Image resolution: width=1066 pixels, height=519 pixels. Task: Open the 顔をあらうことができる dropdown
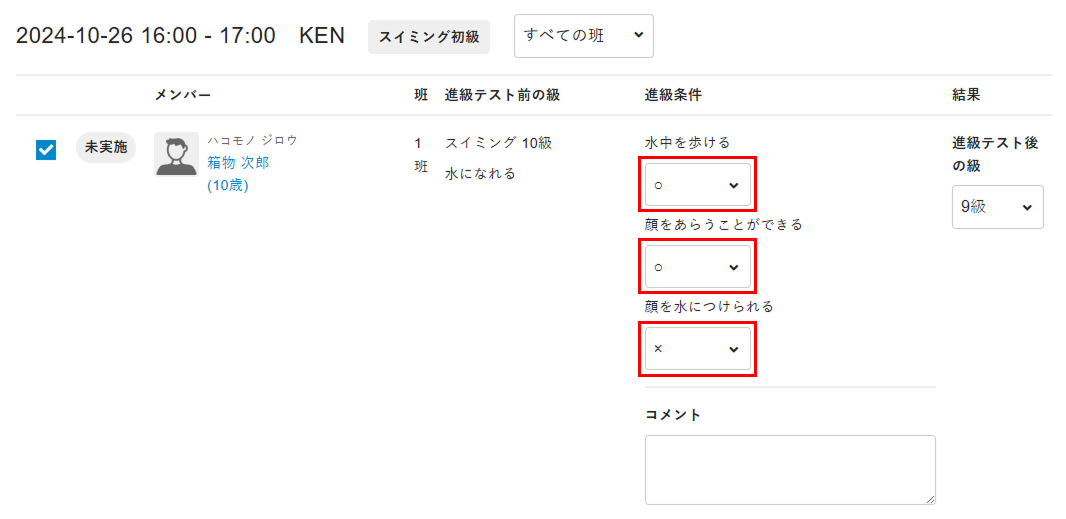coord(698,267)
